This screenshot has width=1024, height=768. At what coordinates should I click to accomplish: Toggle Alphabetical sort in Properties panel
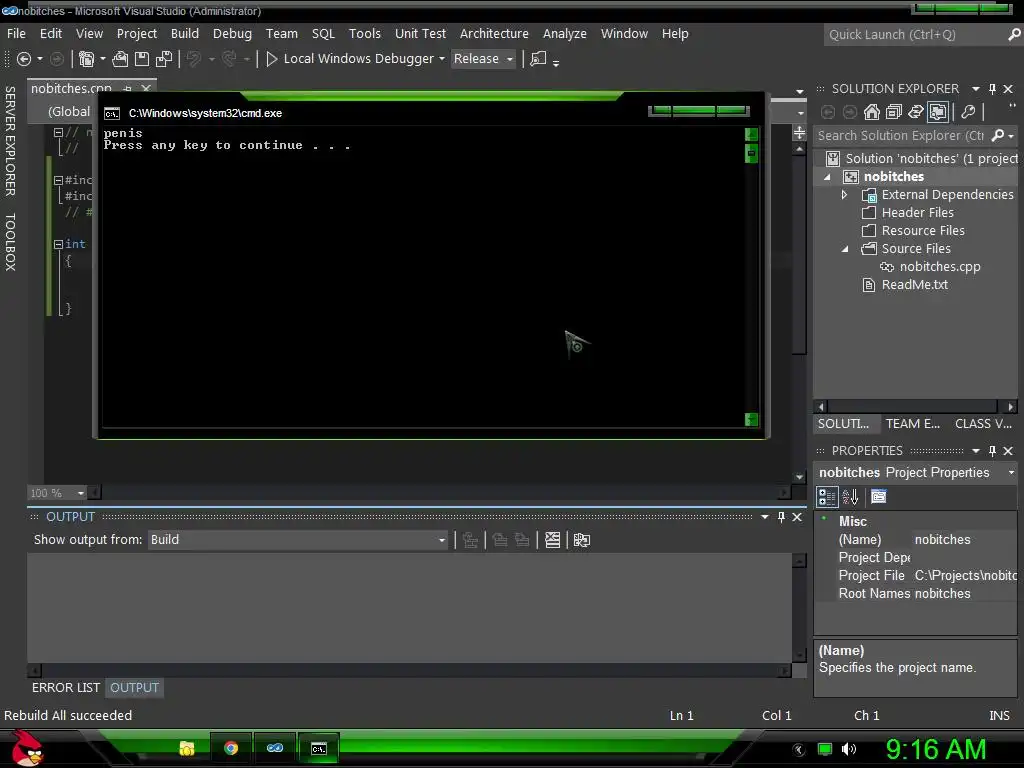(850, 497)
